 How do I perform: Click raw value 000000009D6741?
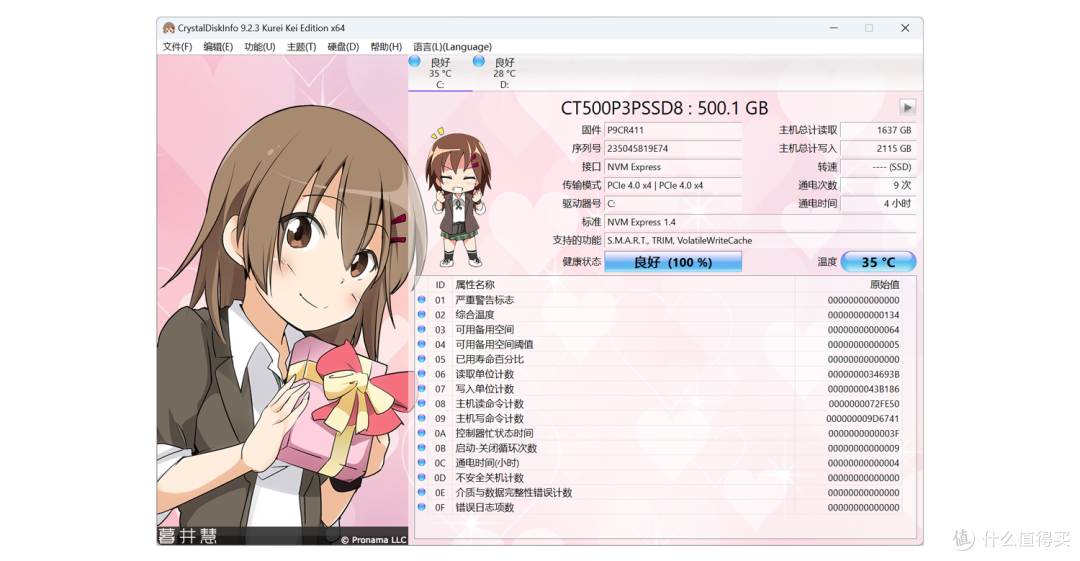[862, 418]
